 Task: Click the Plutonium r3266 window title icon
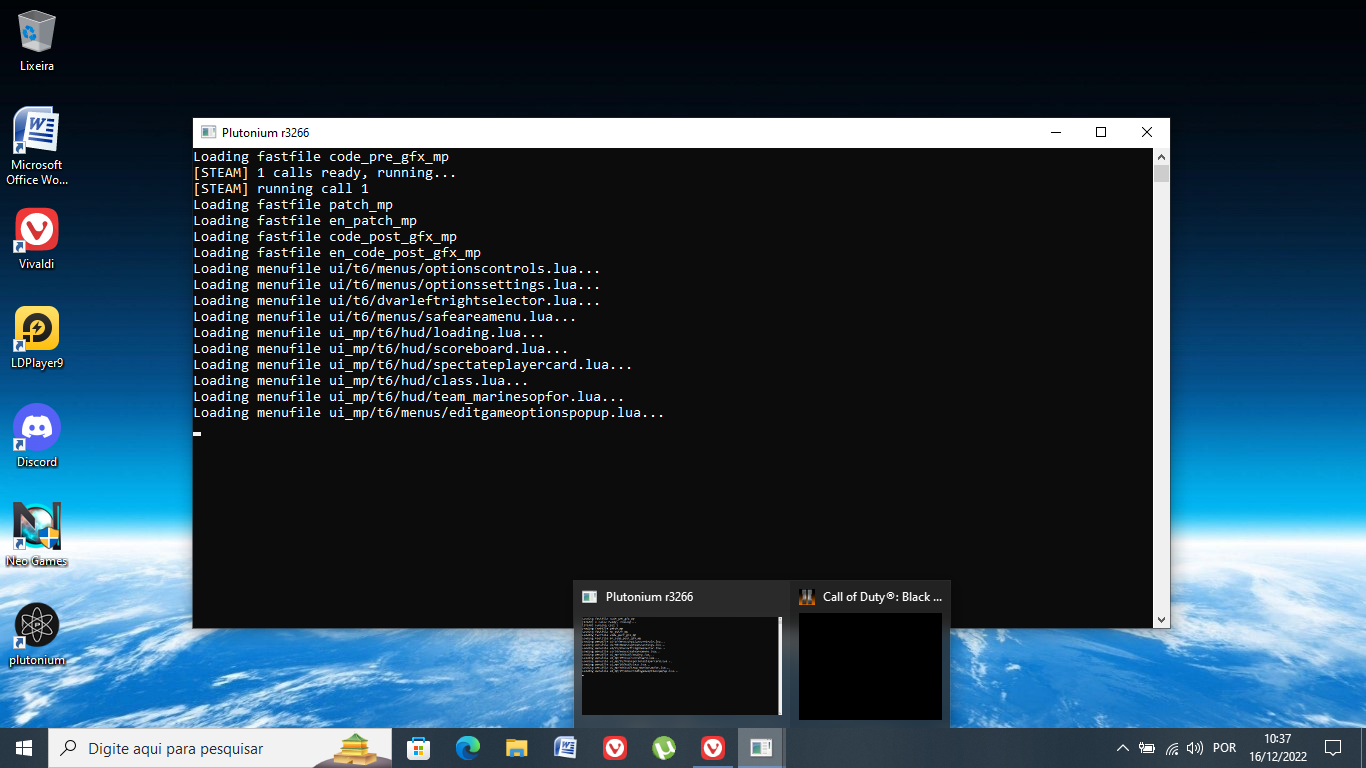tap(208, 132)
